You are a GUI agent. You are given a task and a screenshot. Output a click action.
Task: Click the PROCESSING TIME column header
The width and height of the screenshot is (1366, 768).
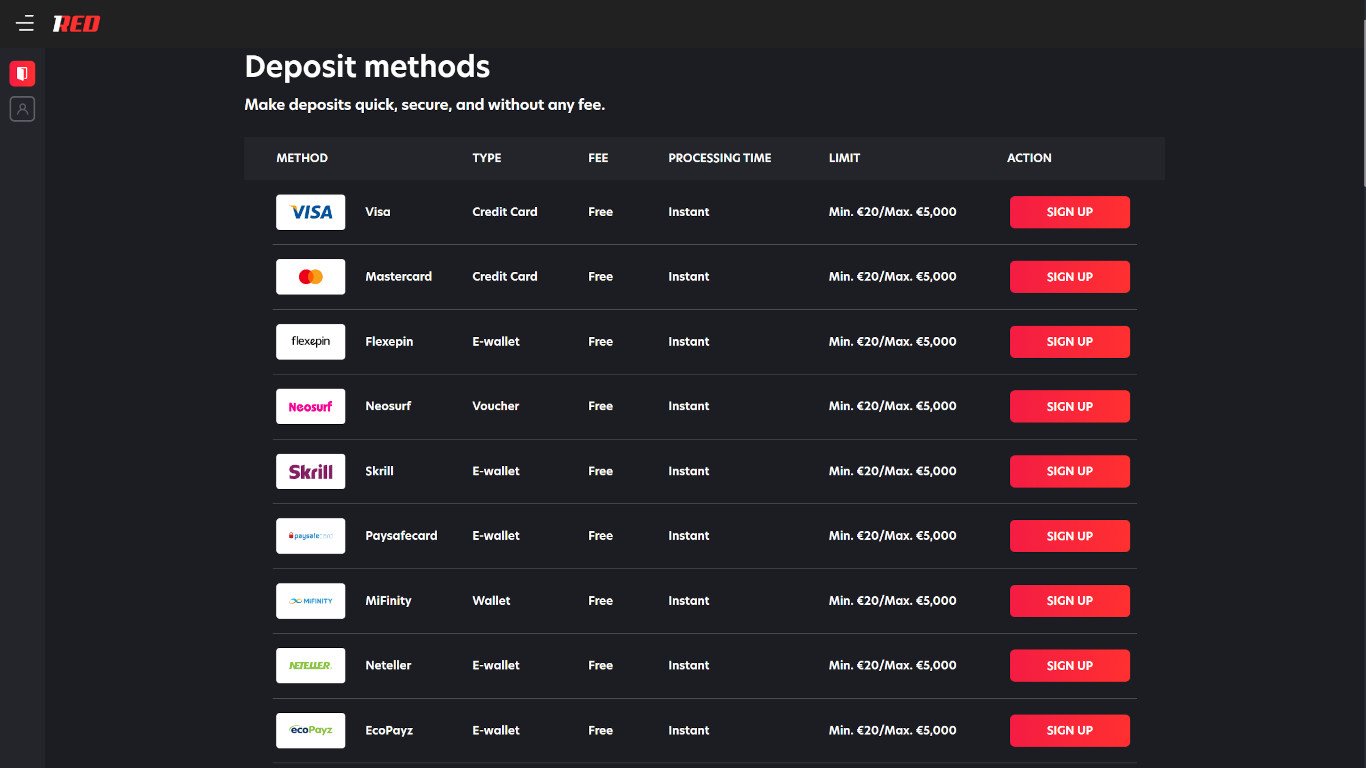(x=720, y=158)
